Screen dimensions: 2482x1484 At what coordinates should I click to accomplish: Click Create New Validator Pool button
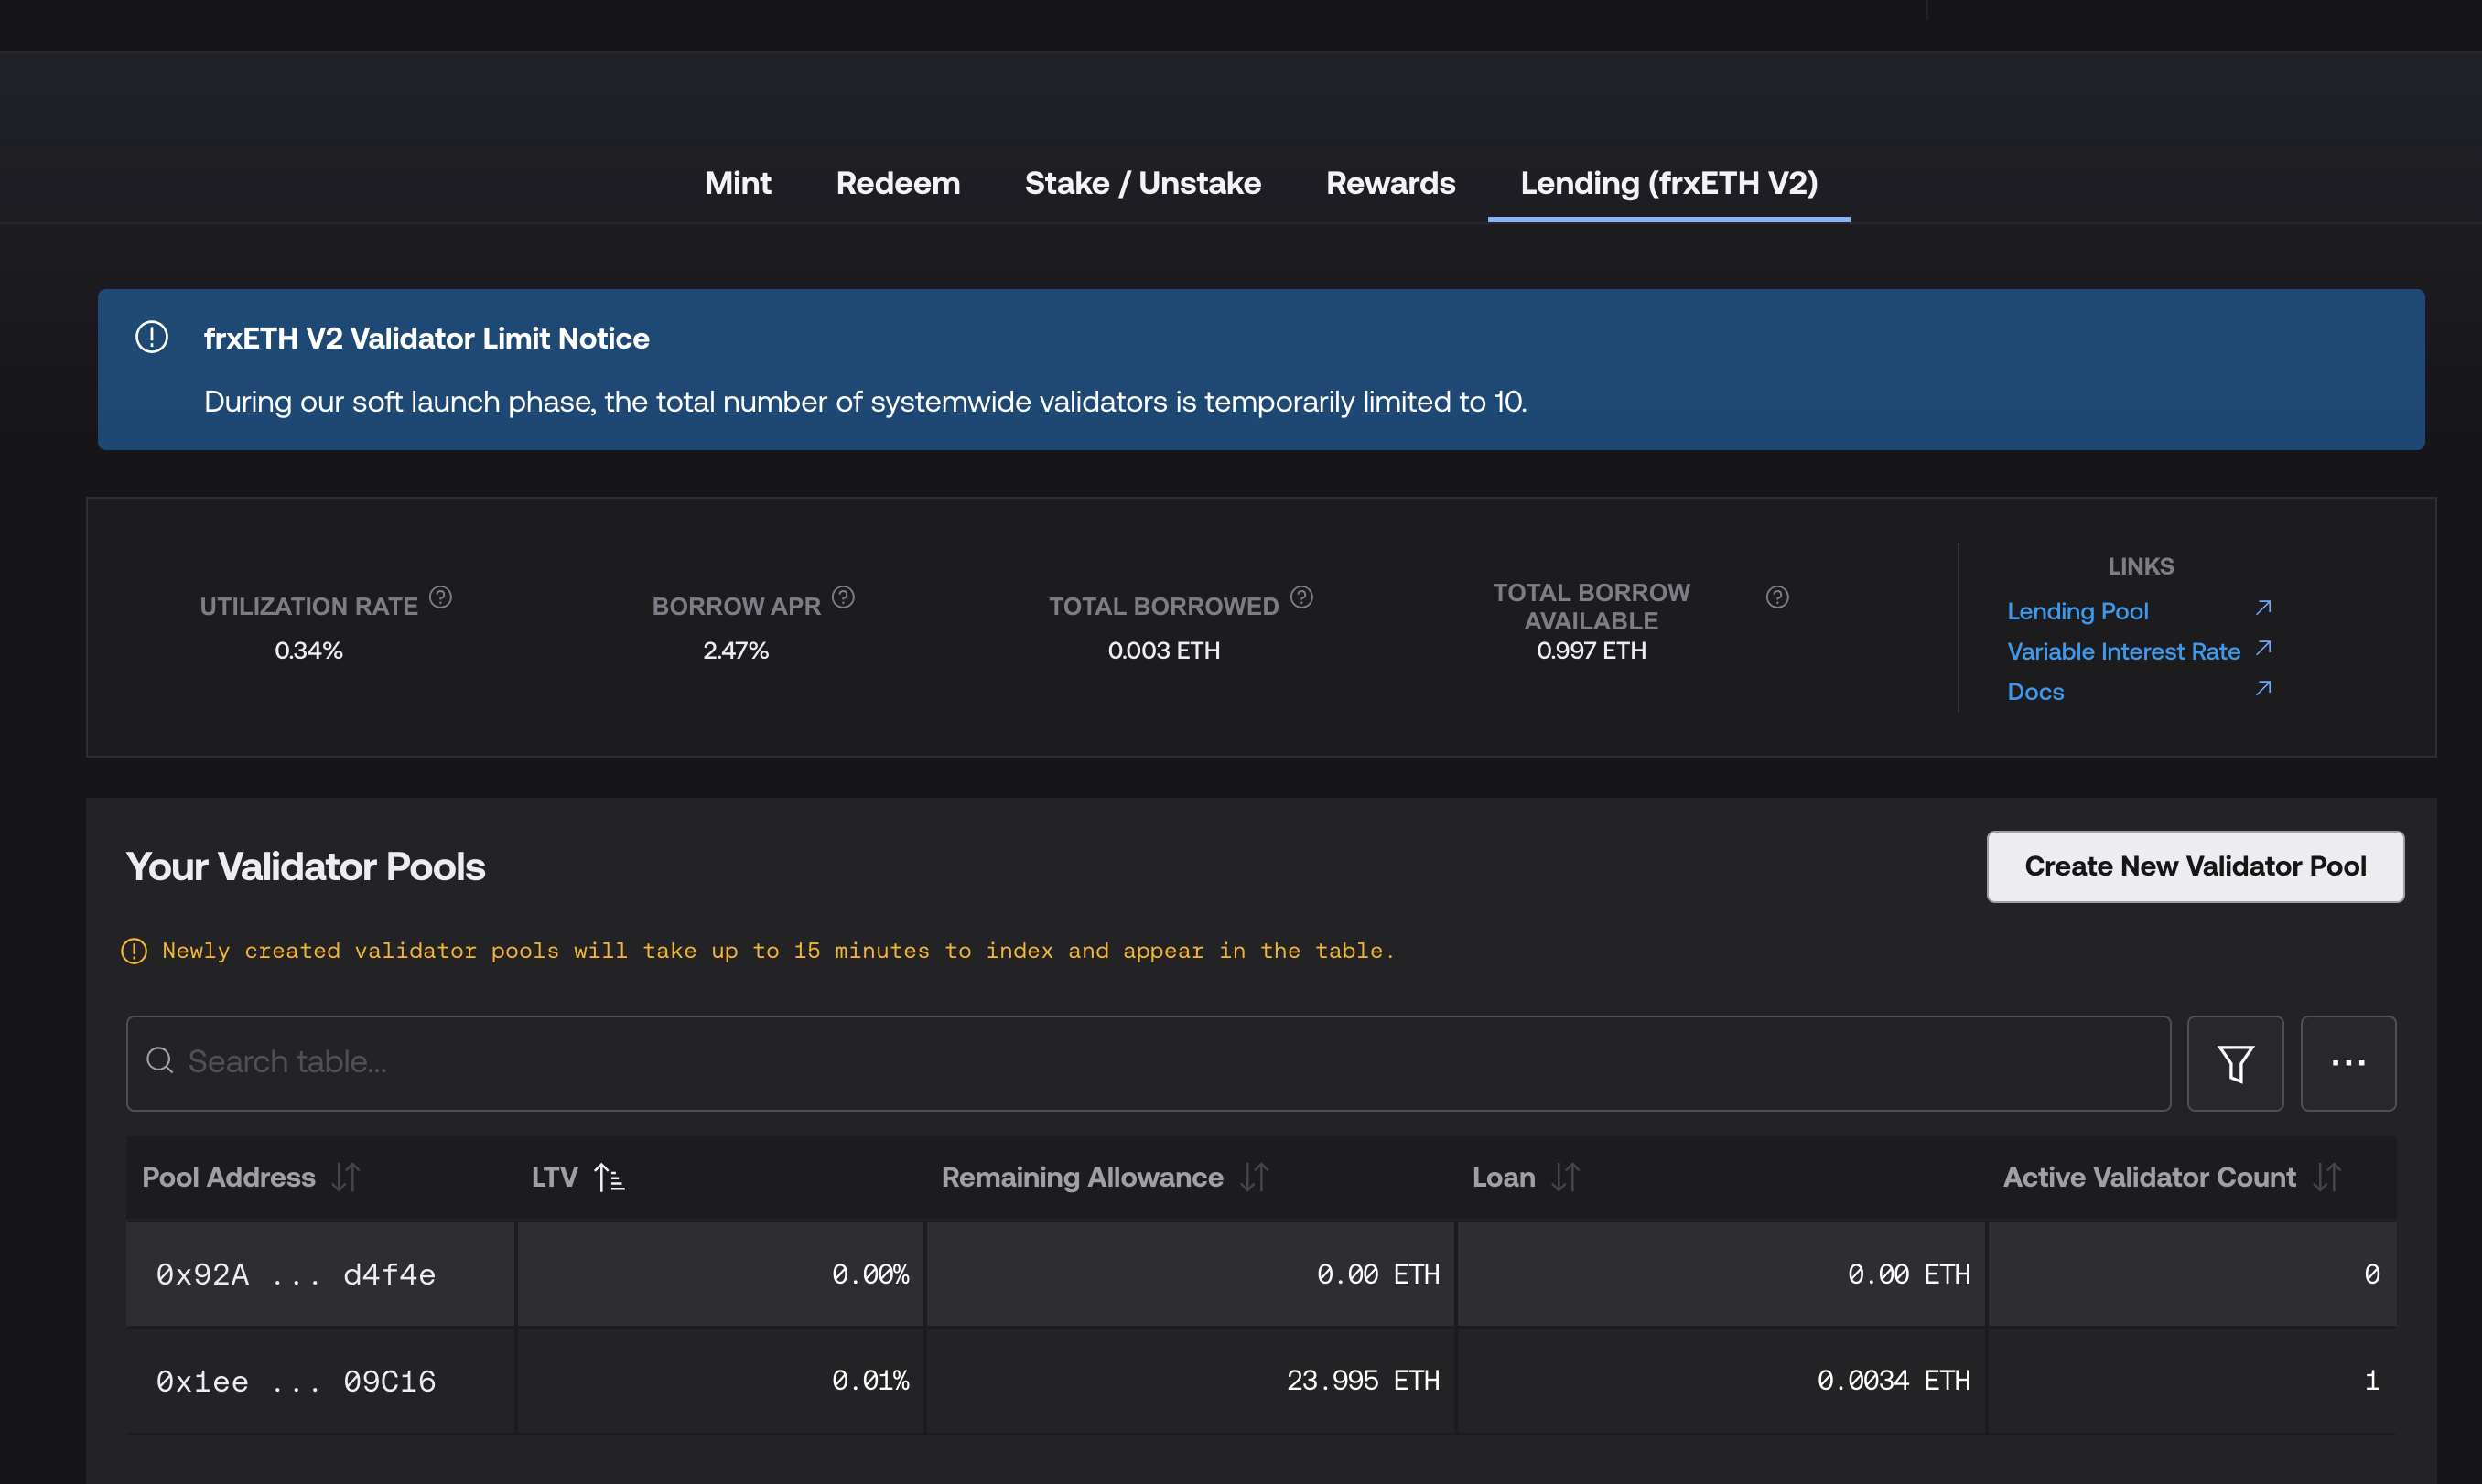click(x=2195, y=866)
